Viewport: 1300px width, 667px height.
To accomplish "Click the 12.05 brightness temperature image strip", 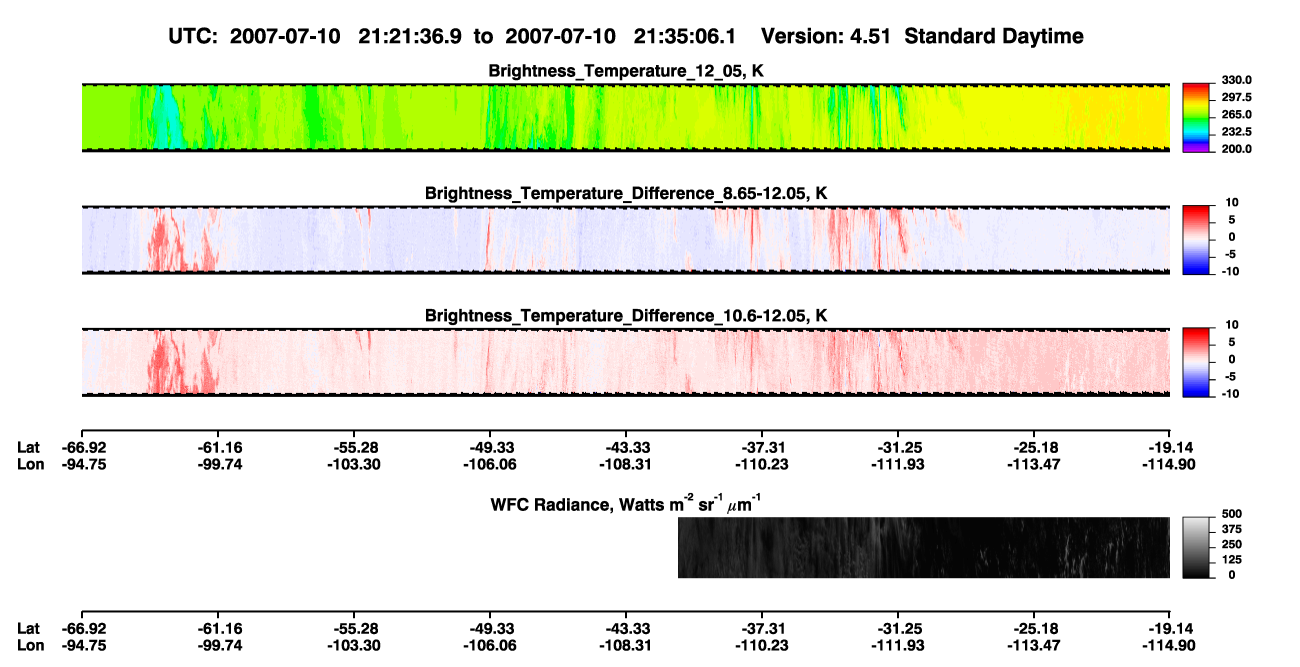I will point(626,117).
